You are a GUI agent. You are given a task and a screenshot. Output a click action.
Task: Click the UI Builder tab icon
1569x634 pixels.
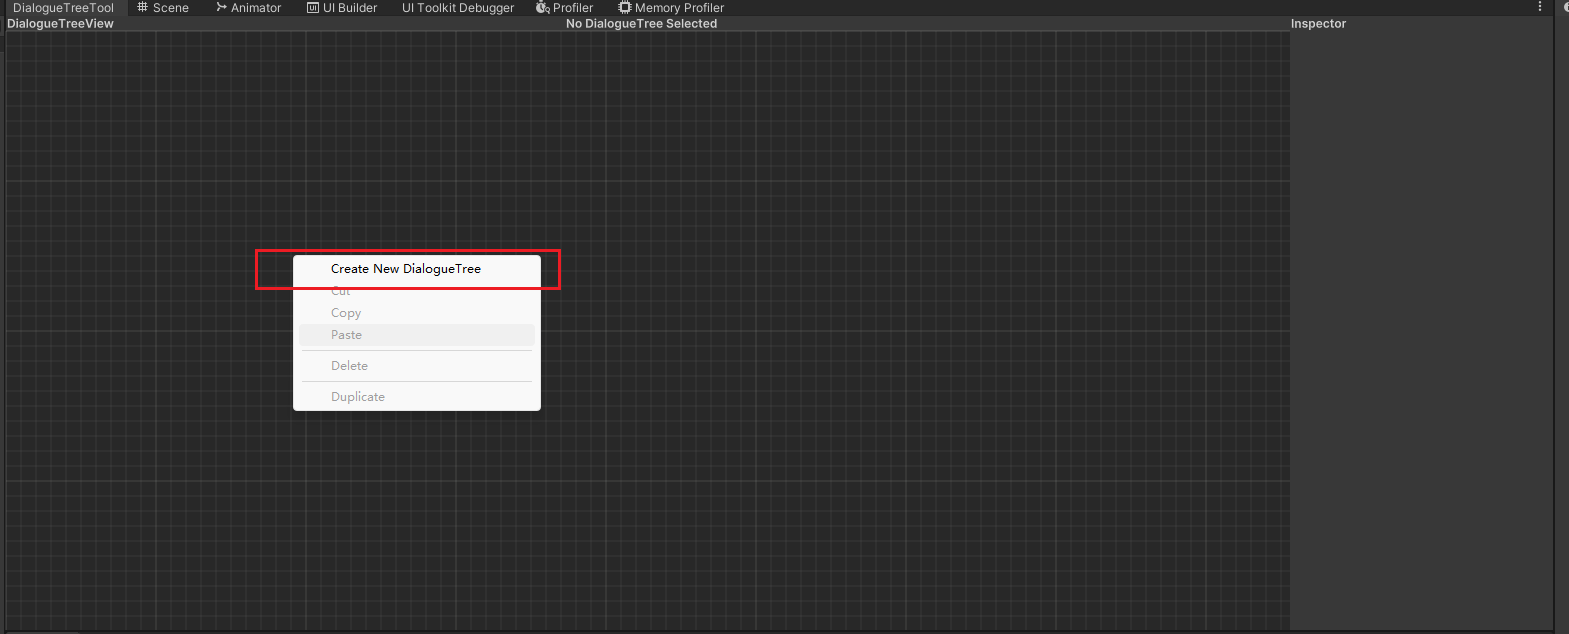click(x=313, y=8)
